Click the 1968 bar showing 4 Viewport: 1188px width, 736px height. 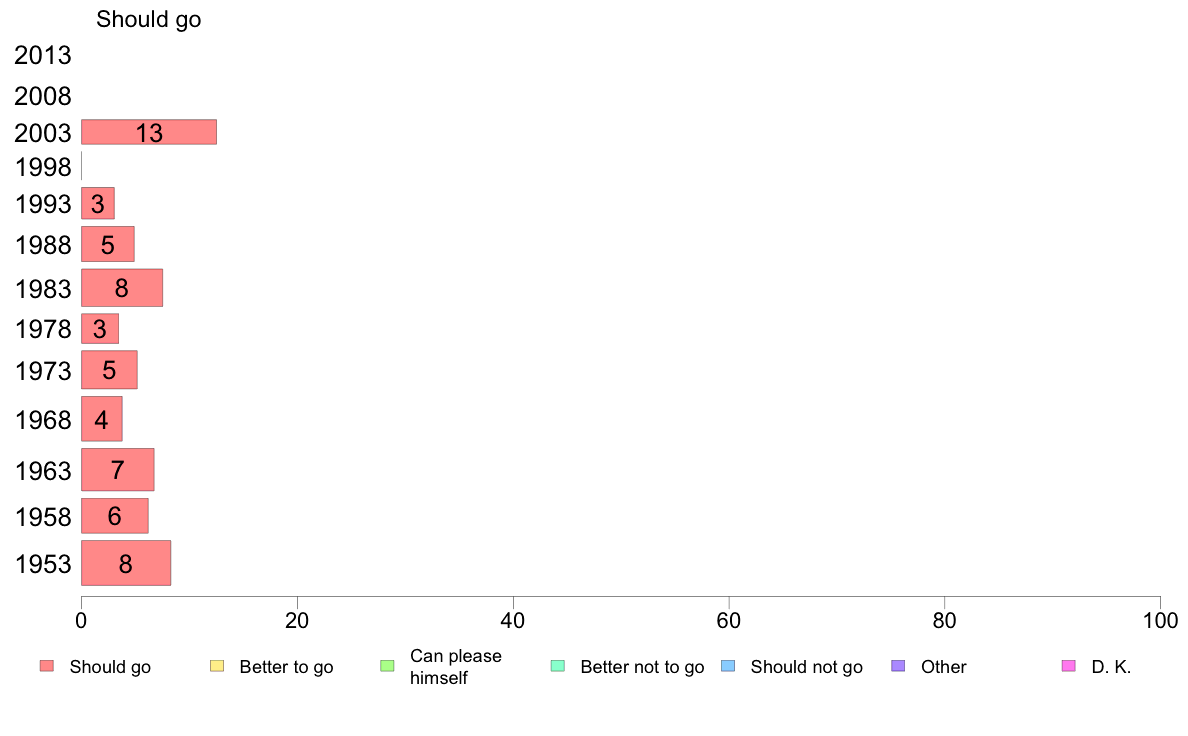[x=102, y=419]
